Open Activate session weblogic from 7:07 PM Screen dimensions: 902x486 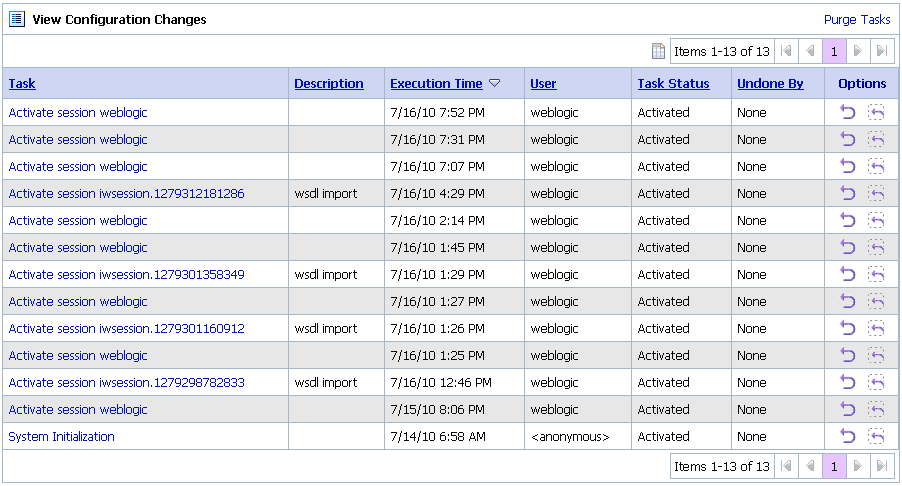[78, 167]
